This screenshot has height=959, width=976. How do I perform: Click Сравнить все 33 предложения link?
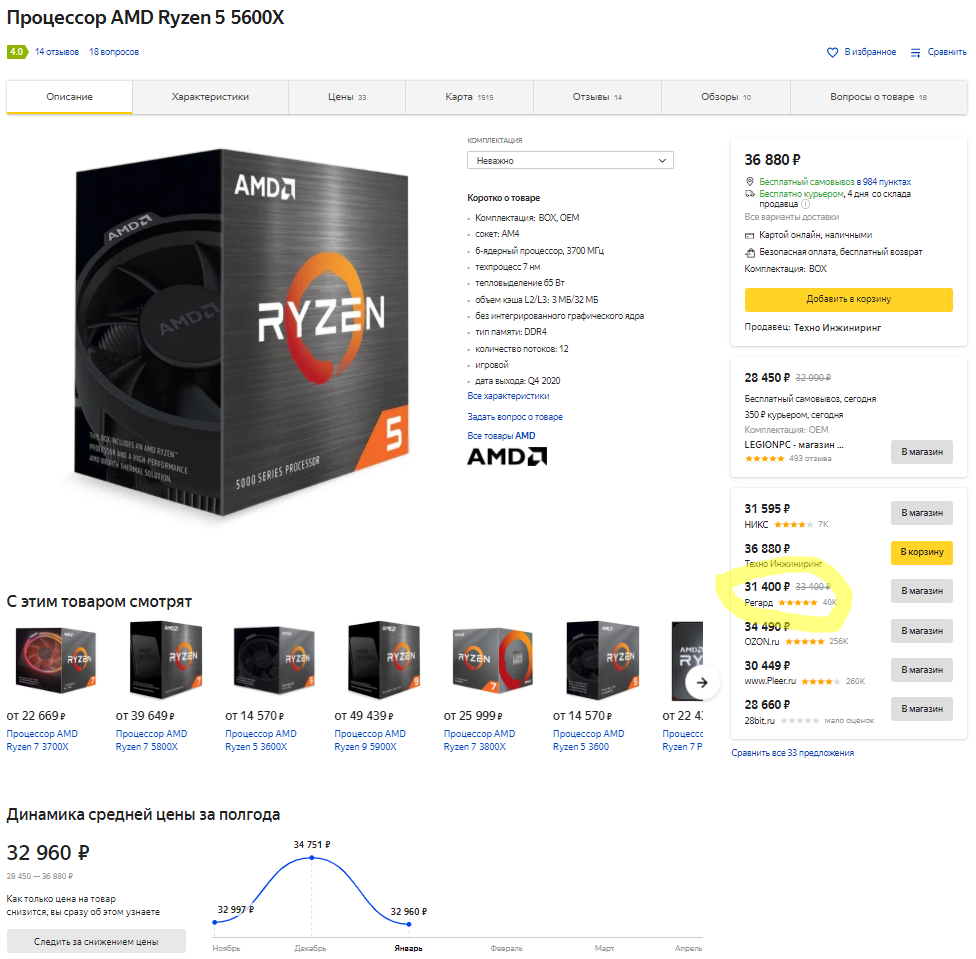tap(792, 753)
